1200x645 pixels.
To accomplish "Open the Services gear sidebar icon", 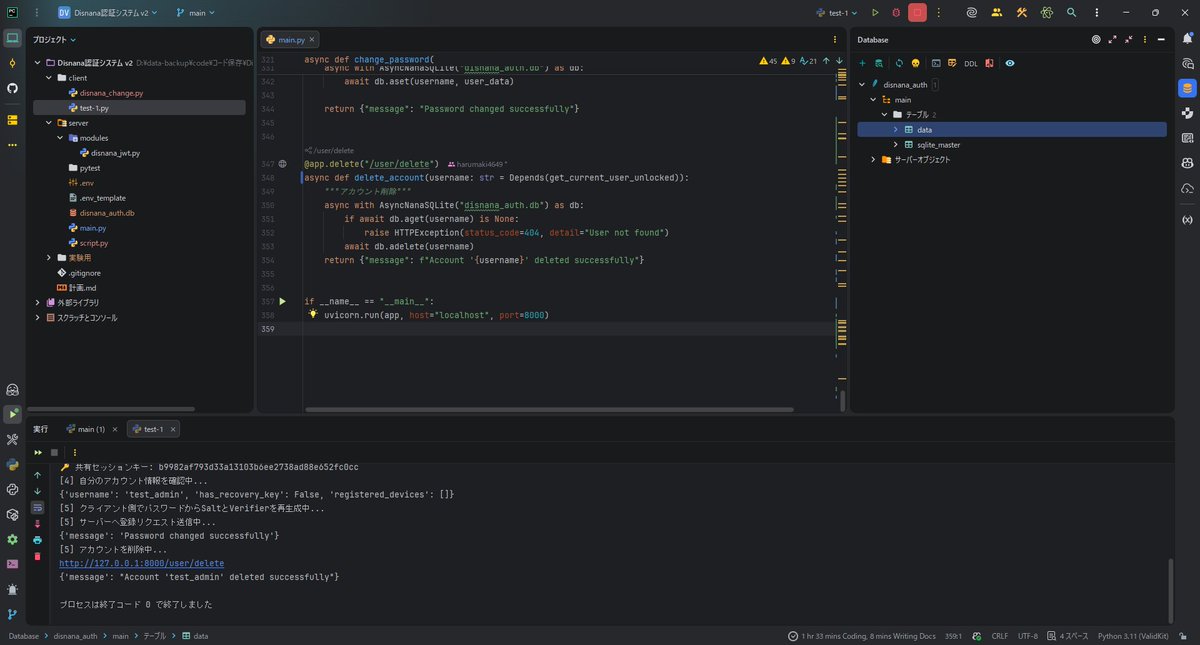I will coord(12,539).
